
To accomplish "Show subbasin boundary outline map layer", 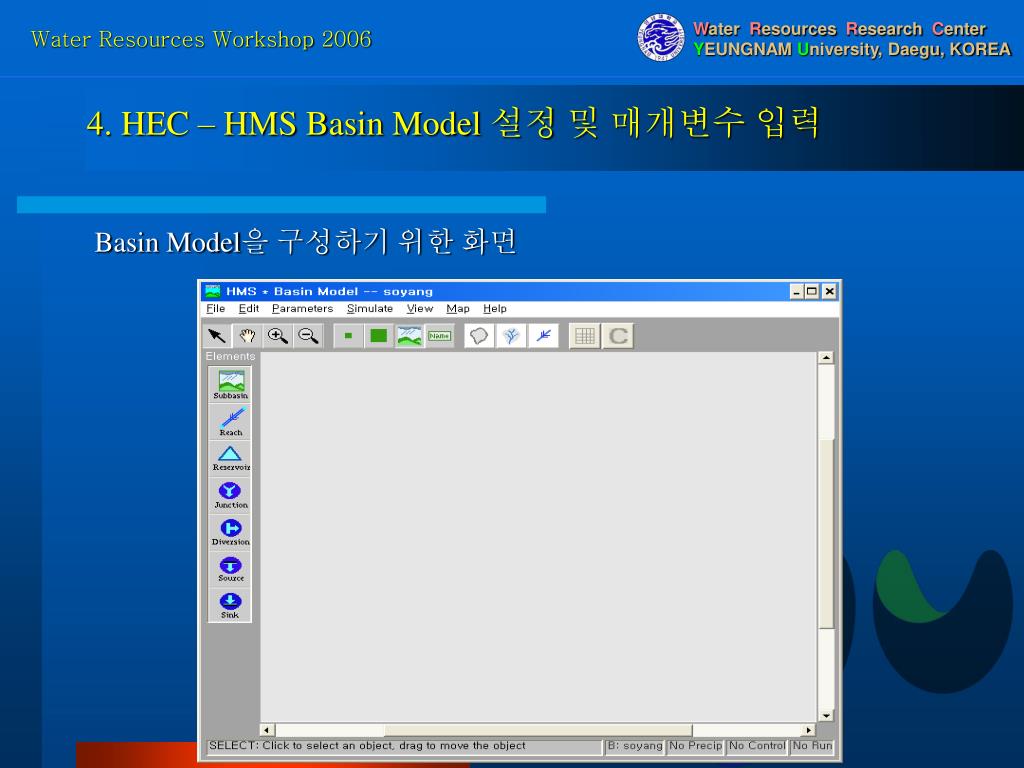I will [479, 336].
